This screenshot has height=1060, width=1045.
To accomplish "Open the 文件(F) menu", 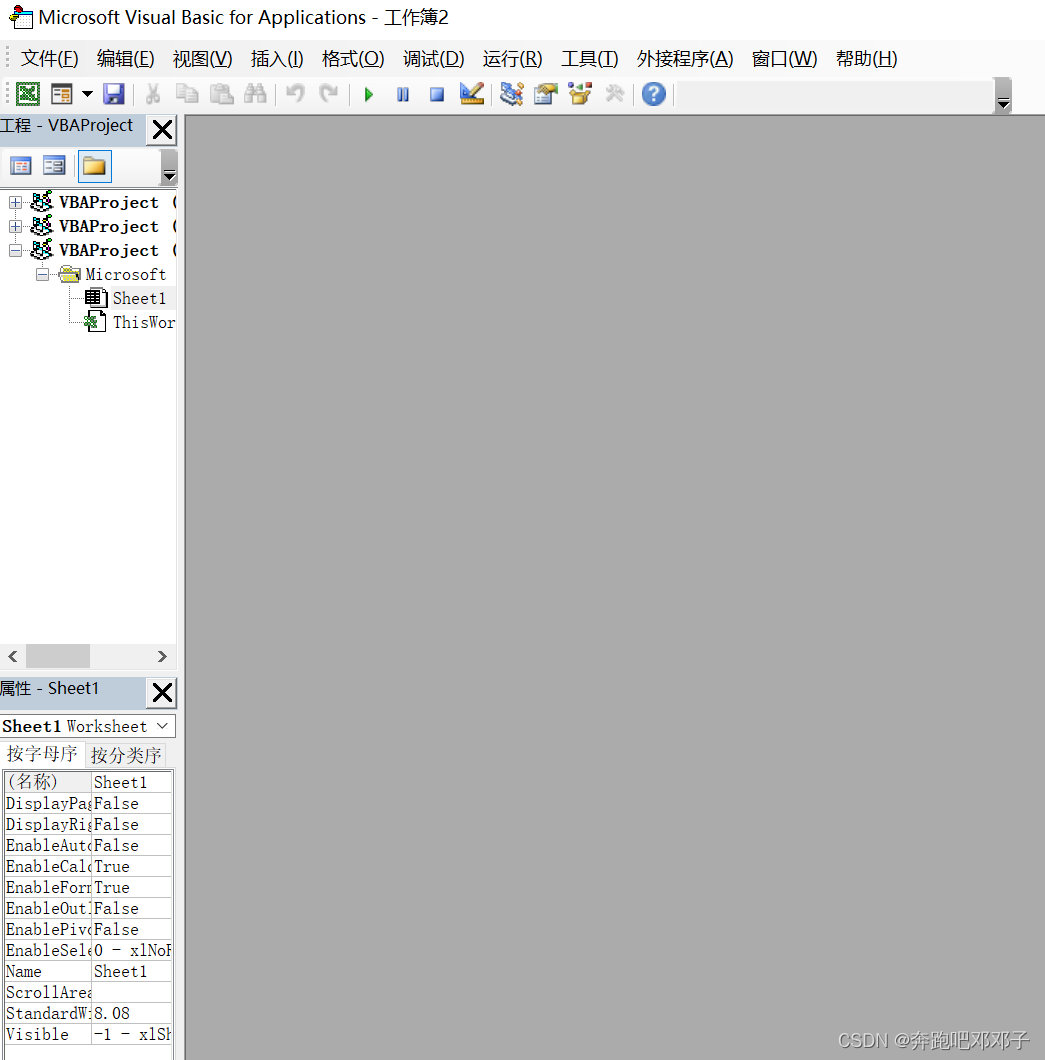I will [49, 59].
